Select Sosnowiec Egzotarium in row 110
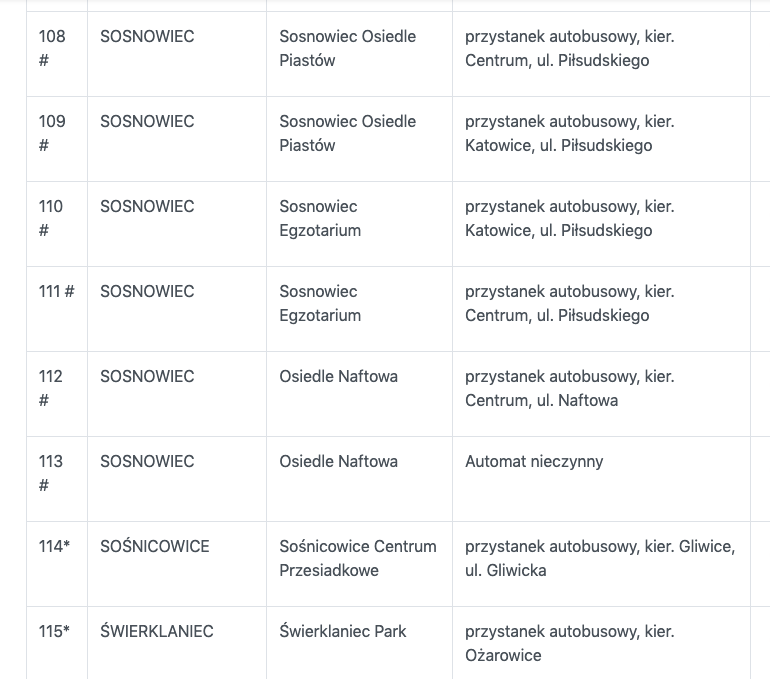 (320, 218)
